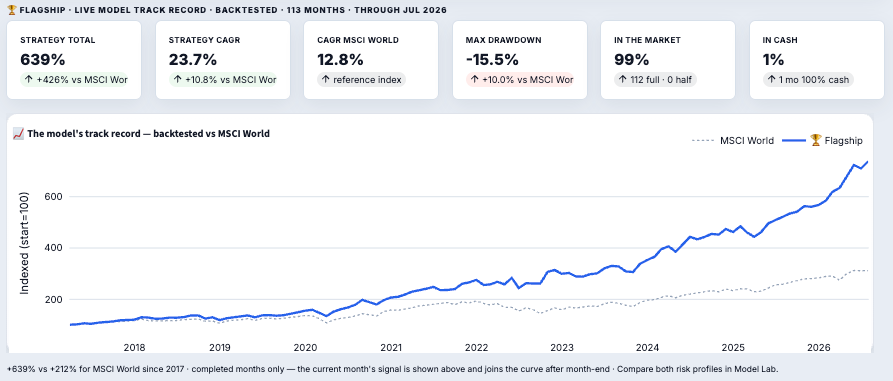This screenshot has width=893, height=381.
Task: Click the 2026 x-axis label
Action: click(x=819, y=347)
